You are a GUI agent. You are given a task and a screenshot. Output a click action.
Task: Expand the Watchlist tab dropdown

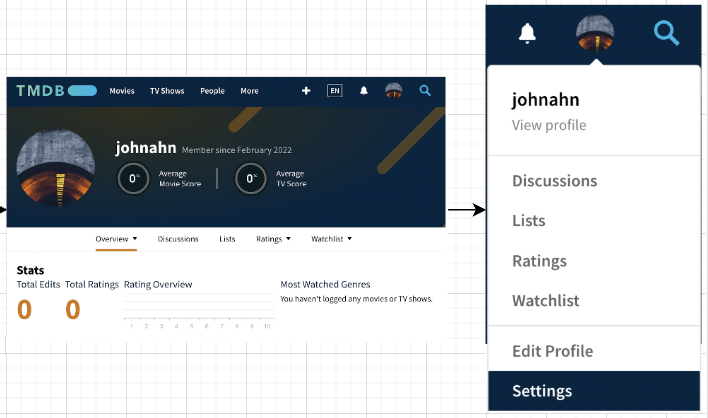[x=331, y=239]
